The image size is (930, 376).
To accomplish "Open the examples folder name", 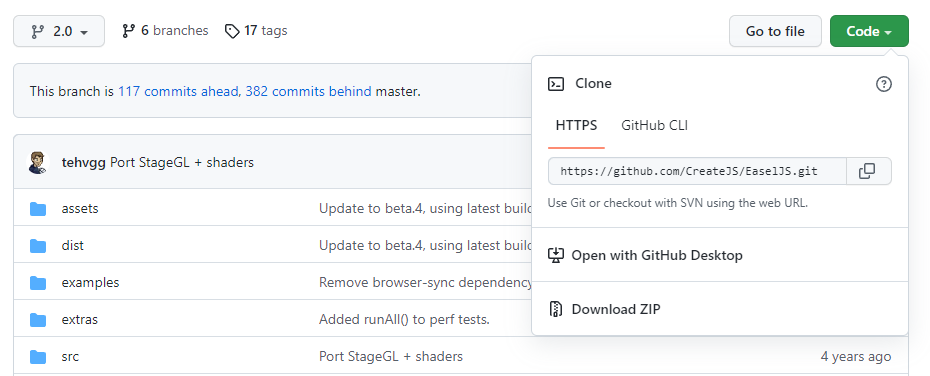I will click(x=90, y=282).
